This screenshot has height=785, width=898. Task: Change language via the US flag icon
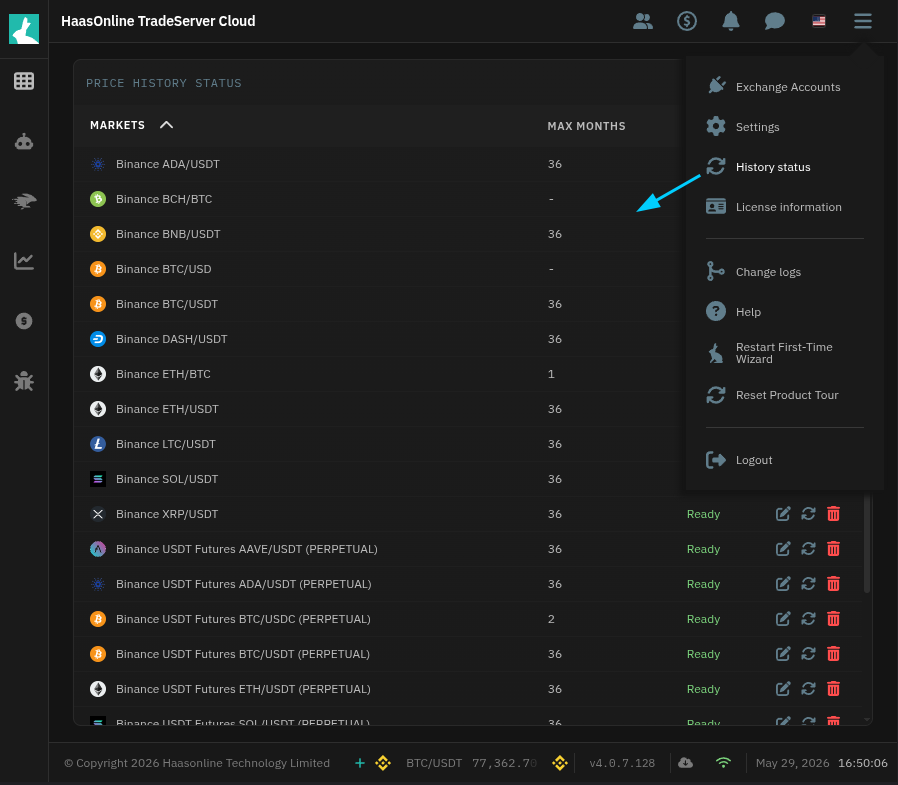point(818,21)
